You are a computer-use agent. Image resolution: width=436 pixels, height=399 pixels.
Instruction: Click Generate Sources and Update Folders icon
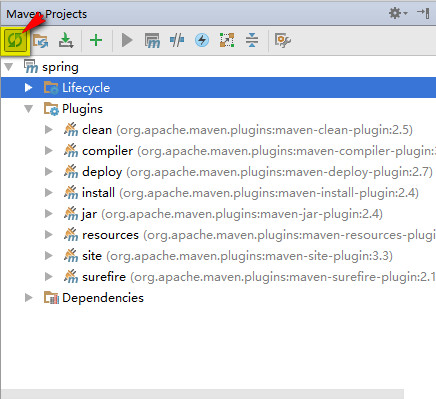pos(40,41)
